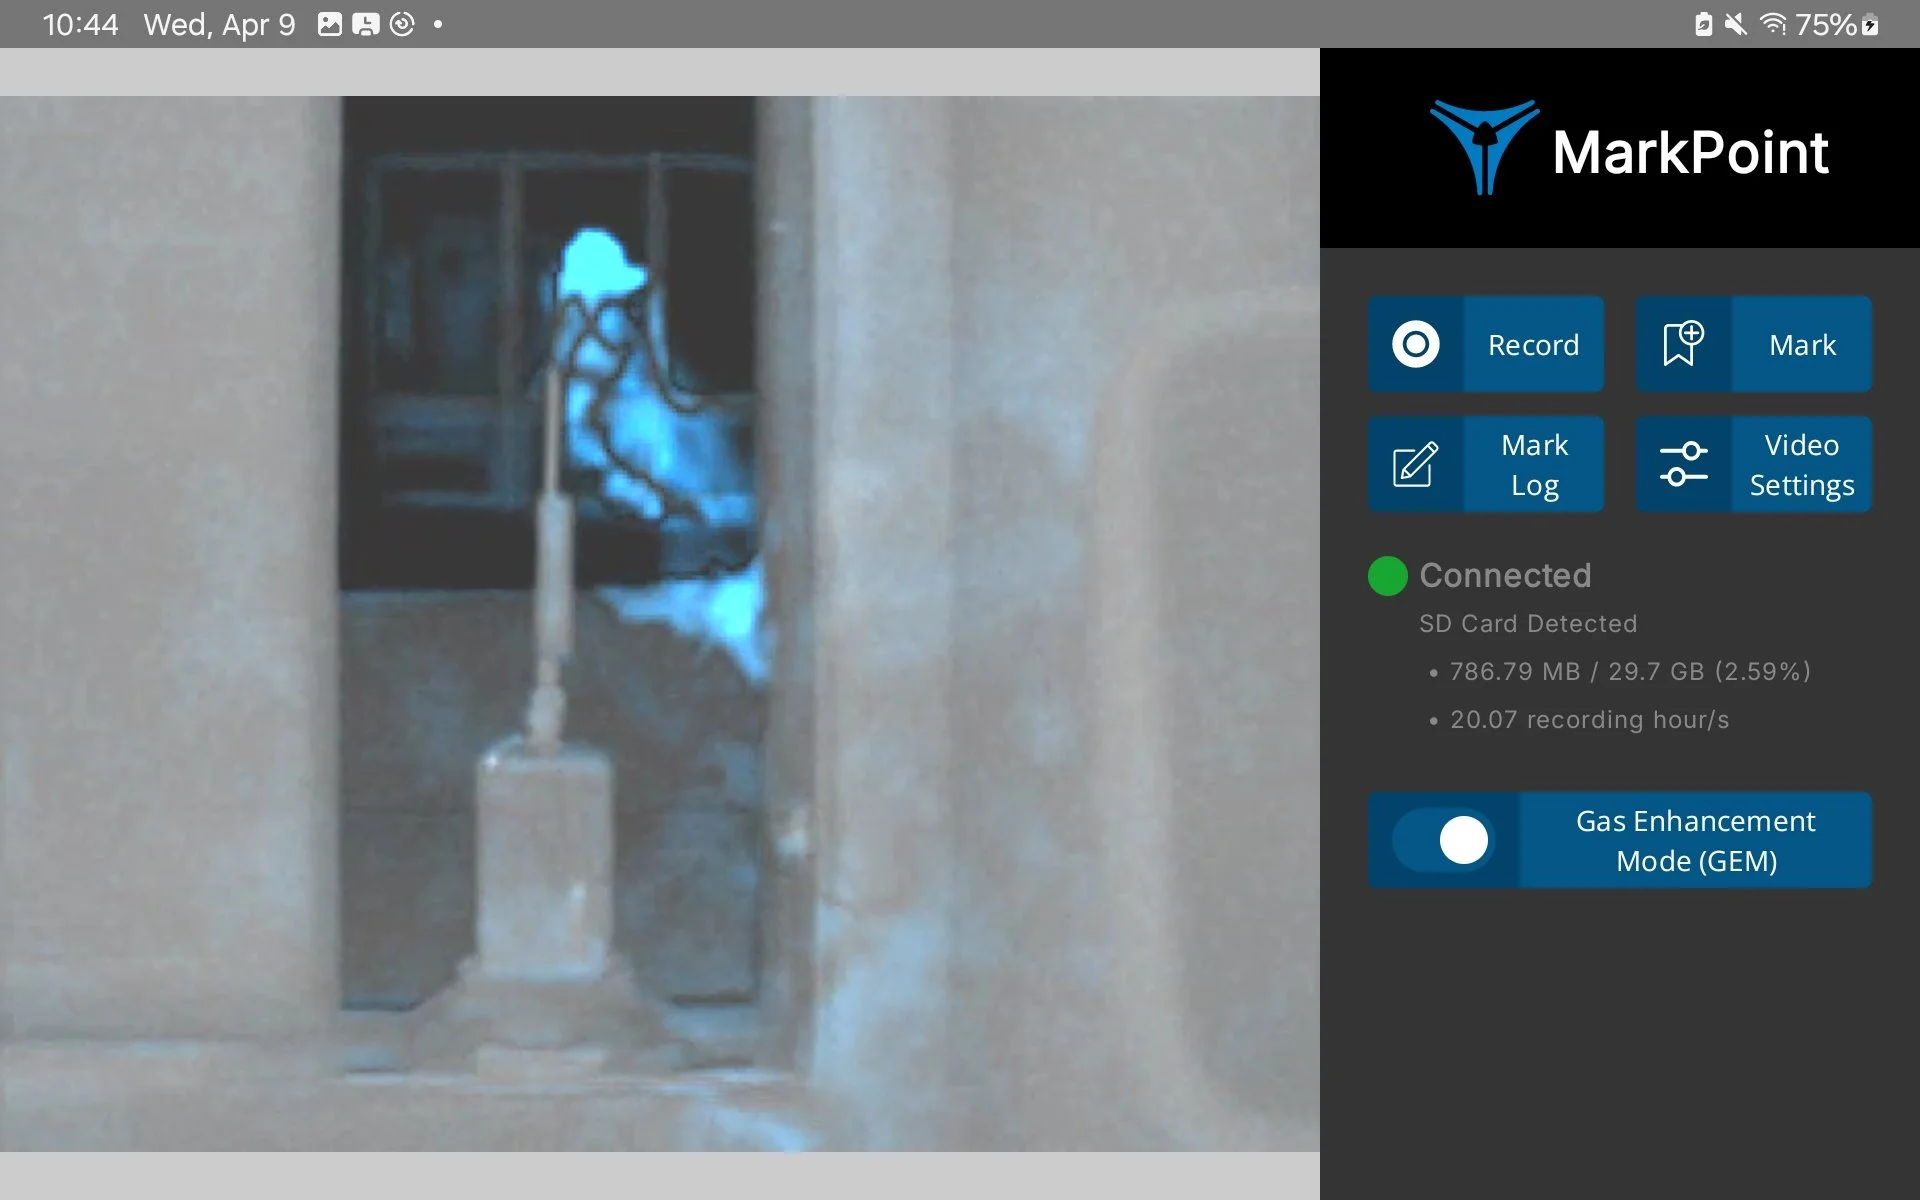Click the Record circle icon
1920x1200 pixels.
tap(1415, 344)
